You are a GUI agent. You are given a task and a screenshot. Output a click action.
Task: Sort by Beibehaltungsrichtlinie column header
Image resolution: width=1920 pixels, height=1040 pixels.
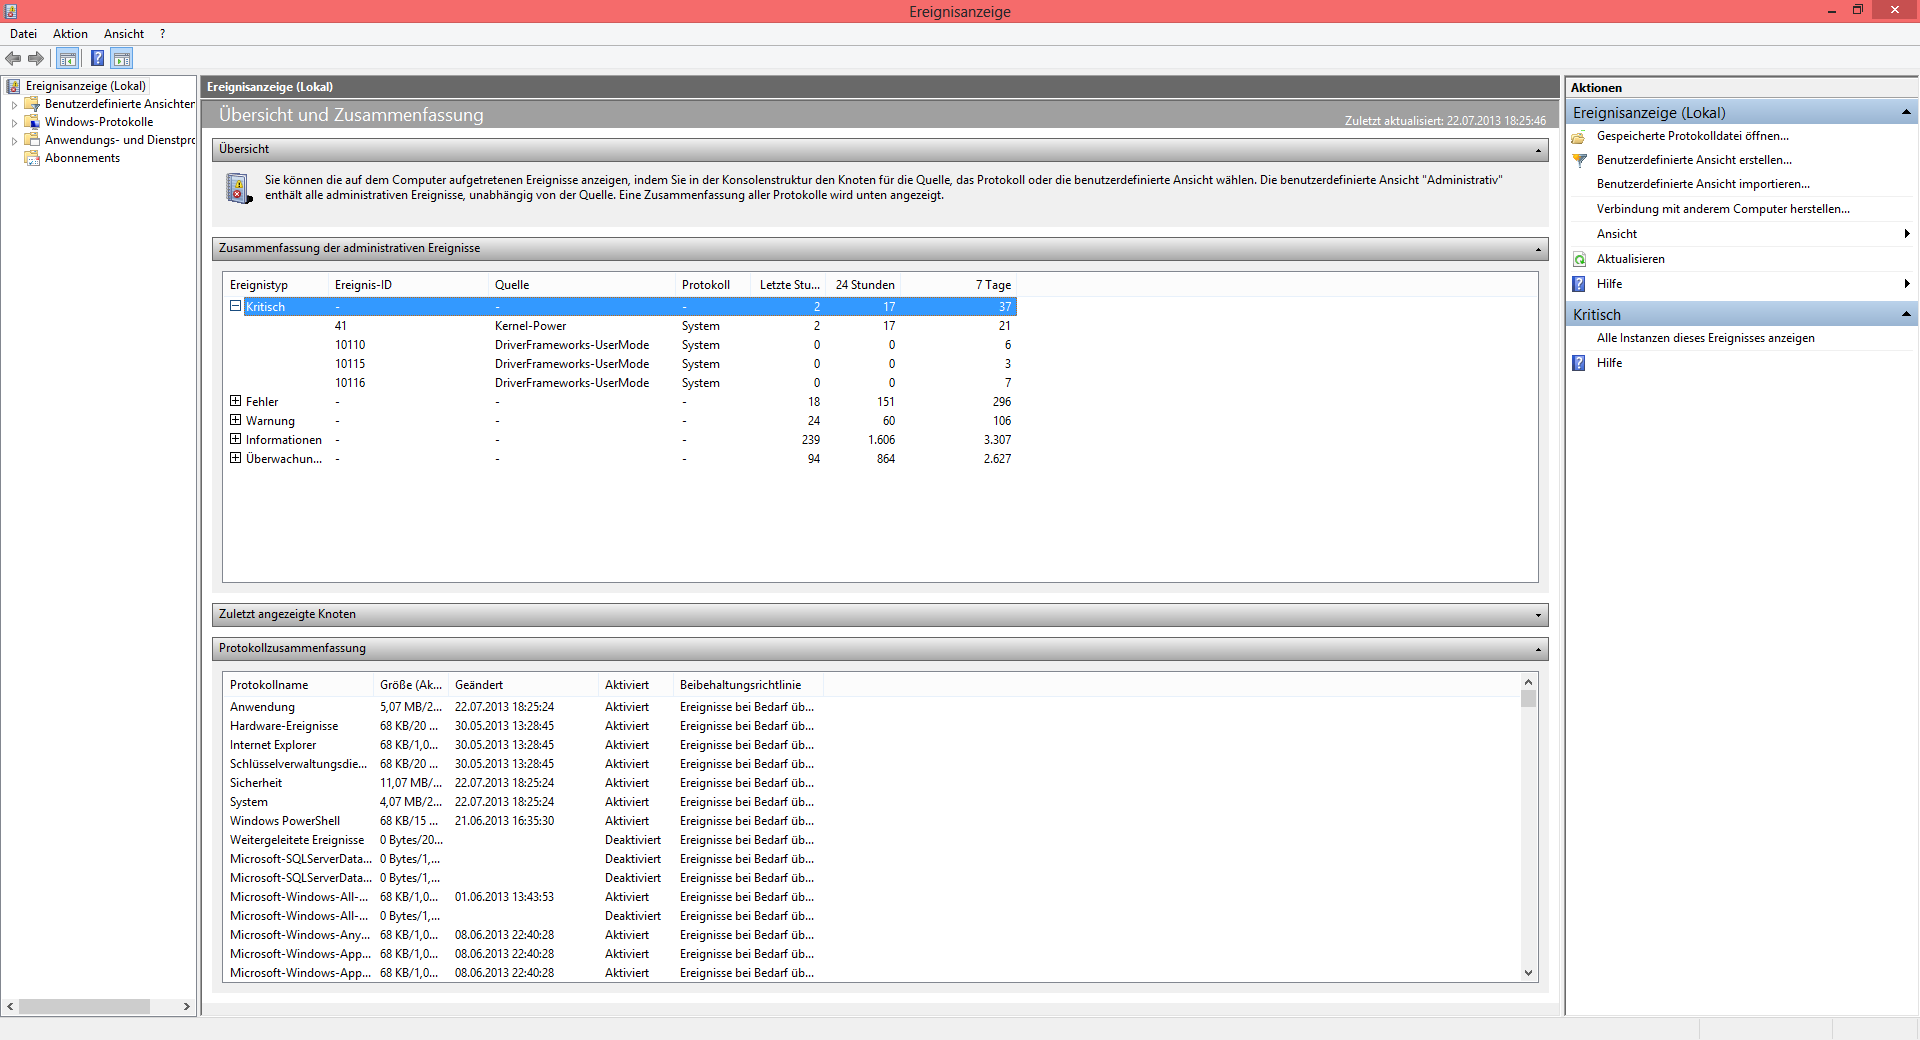point(747,685)
